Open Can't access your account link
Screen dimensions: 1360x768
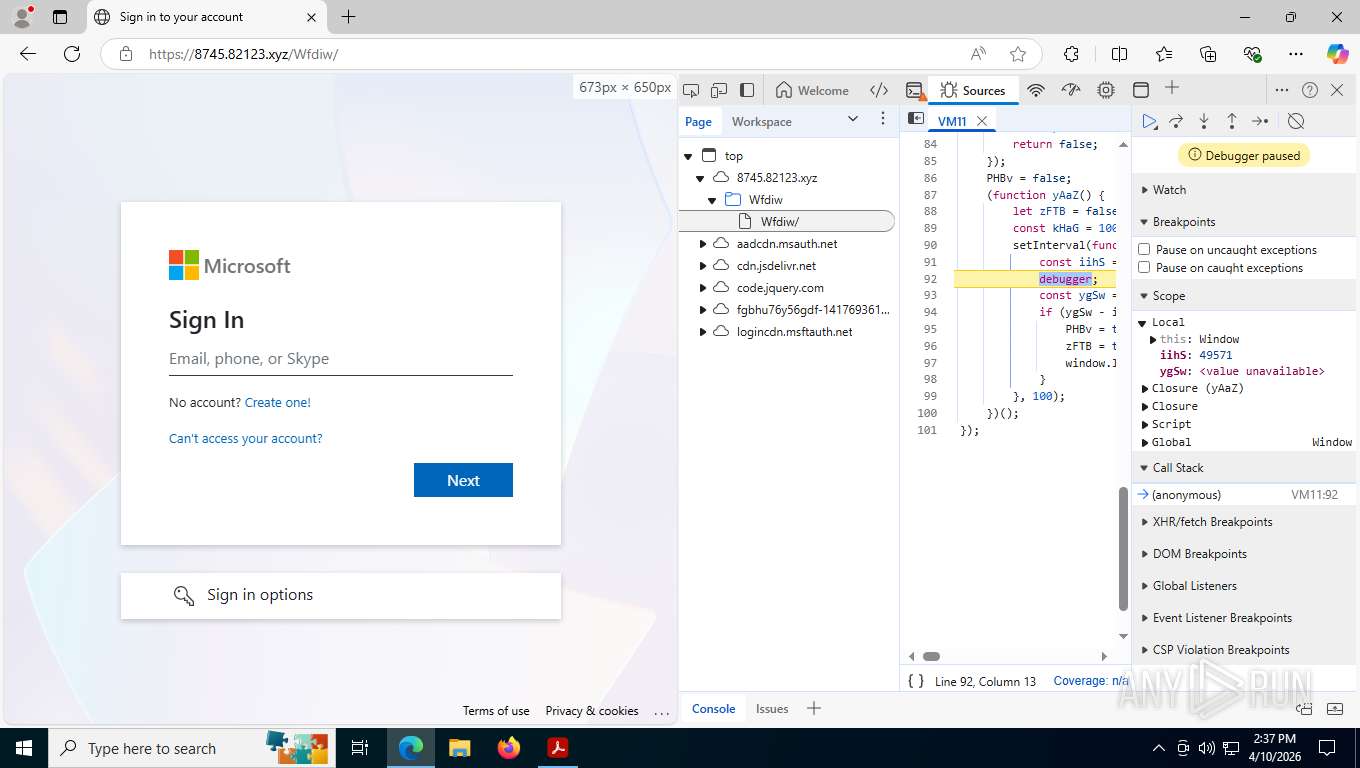(246, 438)
